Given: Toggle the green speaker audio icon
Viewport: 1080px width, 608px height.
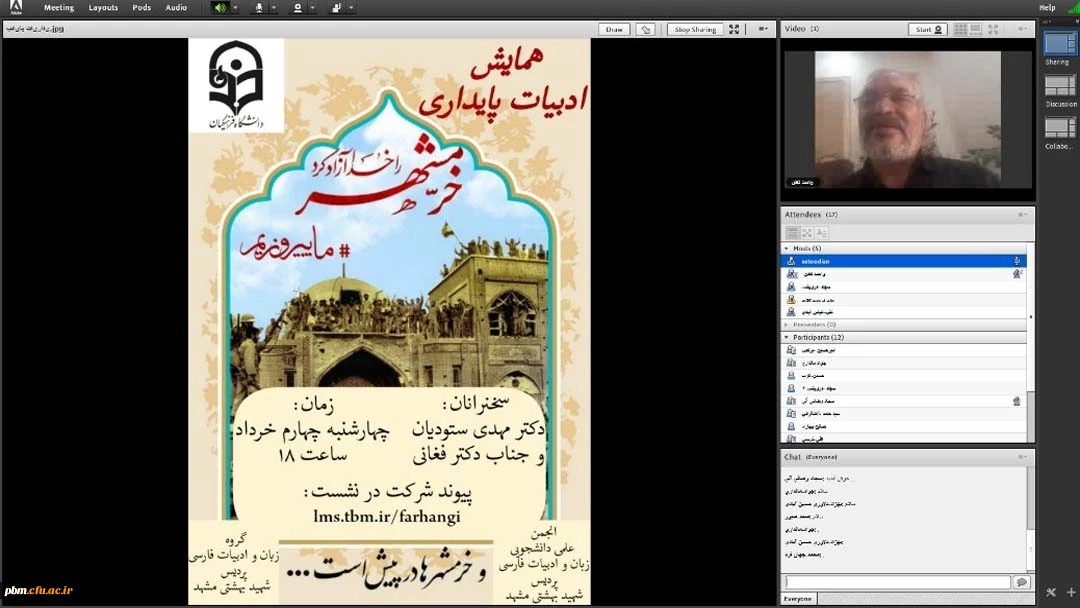Looking at the screenshot, I should click(220, 8).
